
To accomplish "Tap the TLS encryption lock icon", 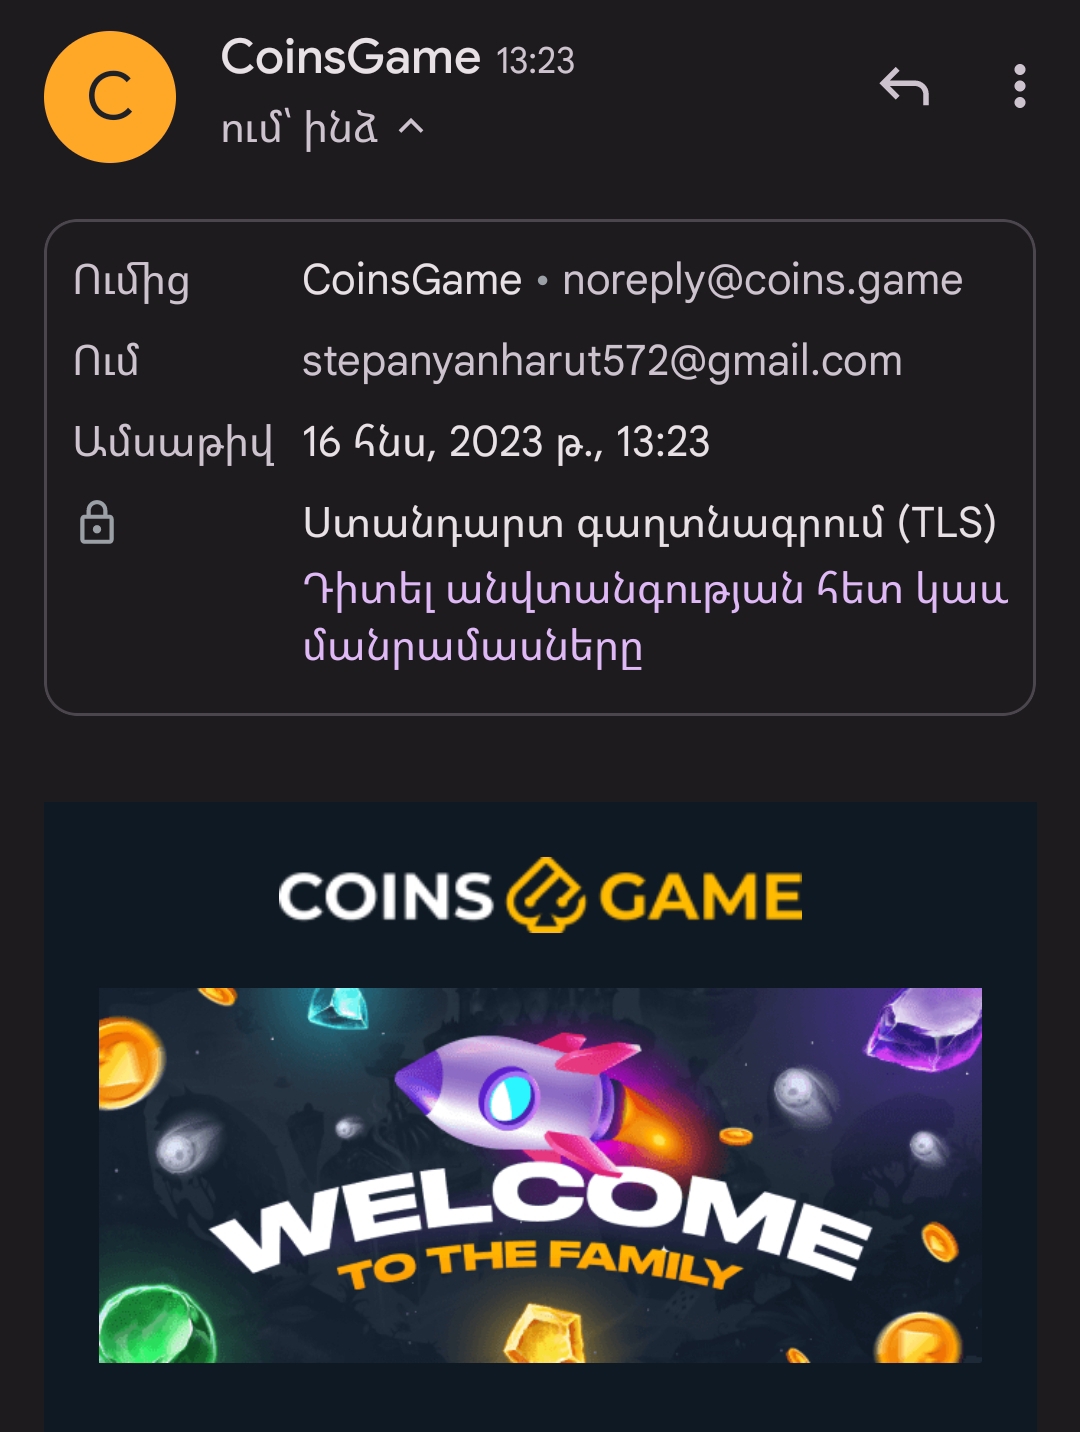I will (97, 523).
